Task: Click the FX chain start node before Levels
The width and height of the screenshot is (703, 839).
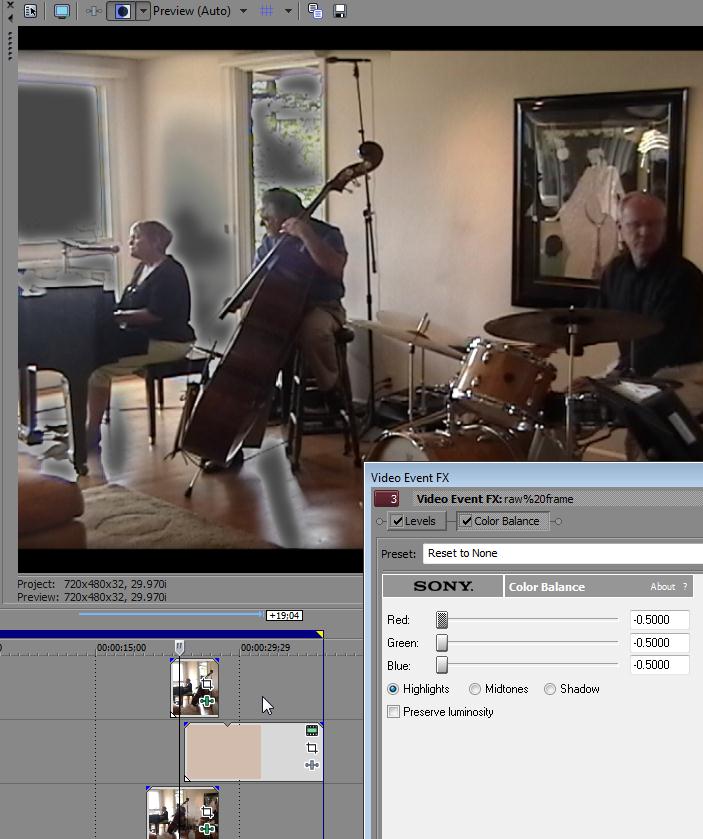Action: [x=380, y=521]
